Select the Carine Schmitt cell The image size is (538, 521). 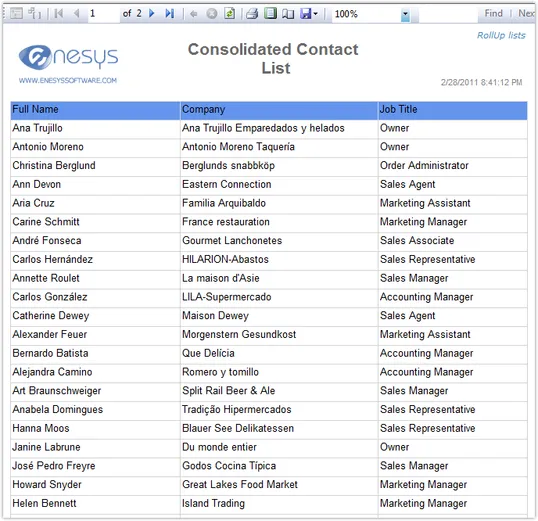tap(95, 222)
